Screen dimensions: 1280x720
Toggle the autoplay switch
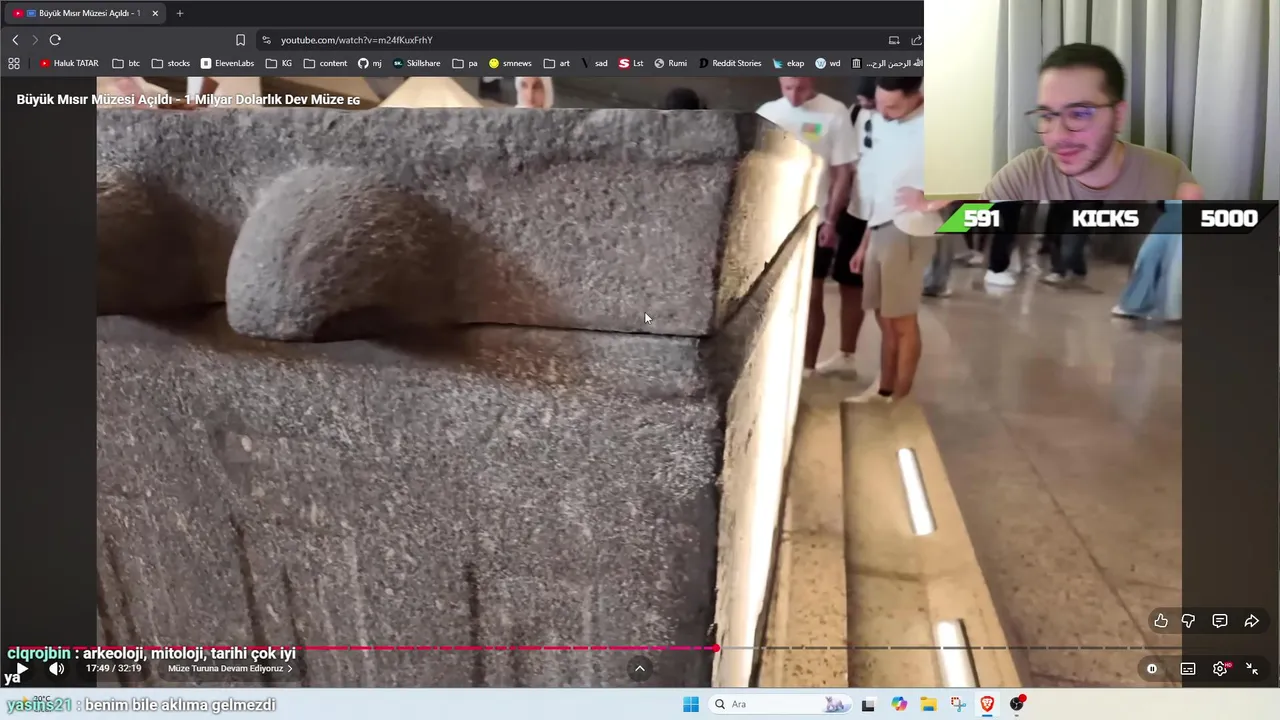coord(1152,669)
